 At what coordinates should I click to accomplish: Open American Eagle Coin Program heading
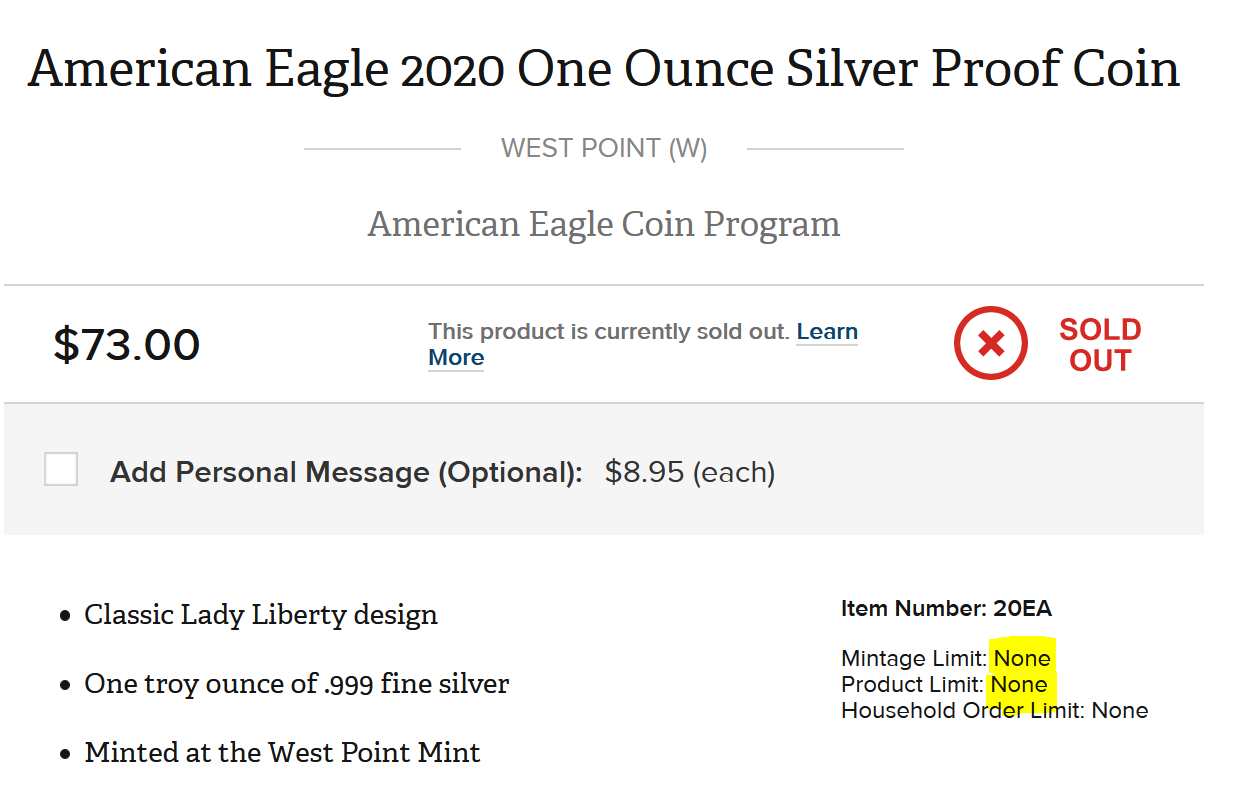(603, 224)
